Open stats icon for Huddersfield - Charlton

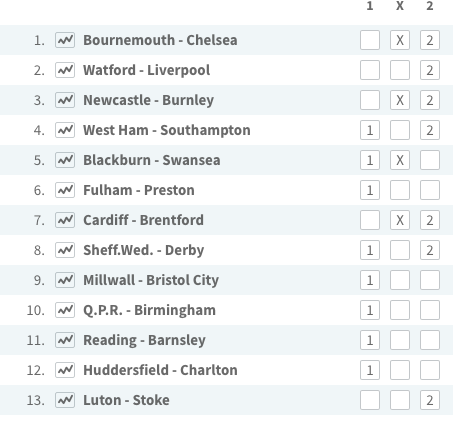click(x=65, y=370)
